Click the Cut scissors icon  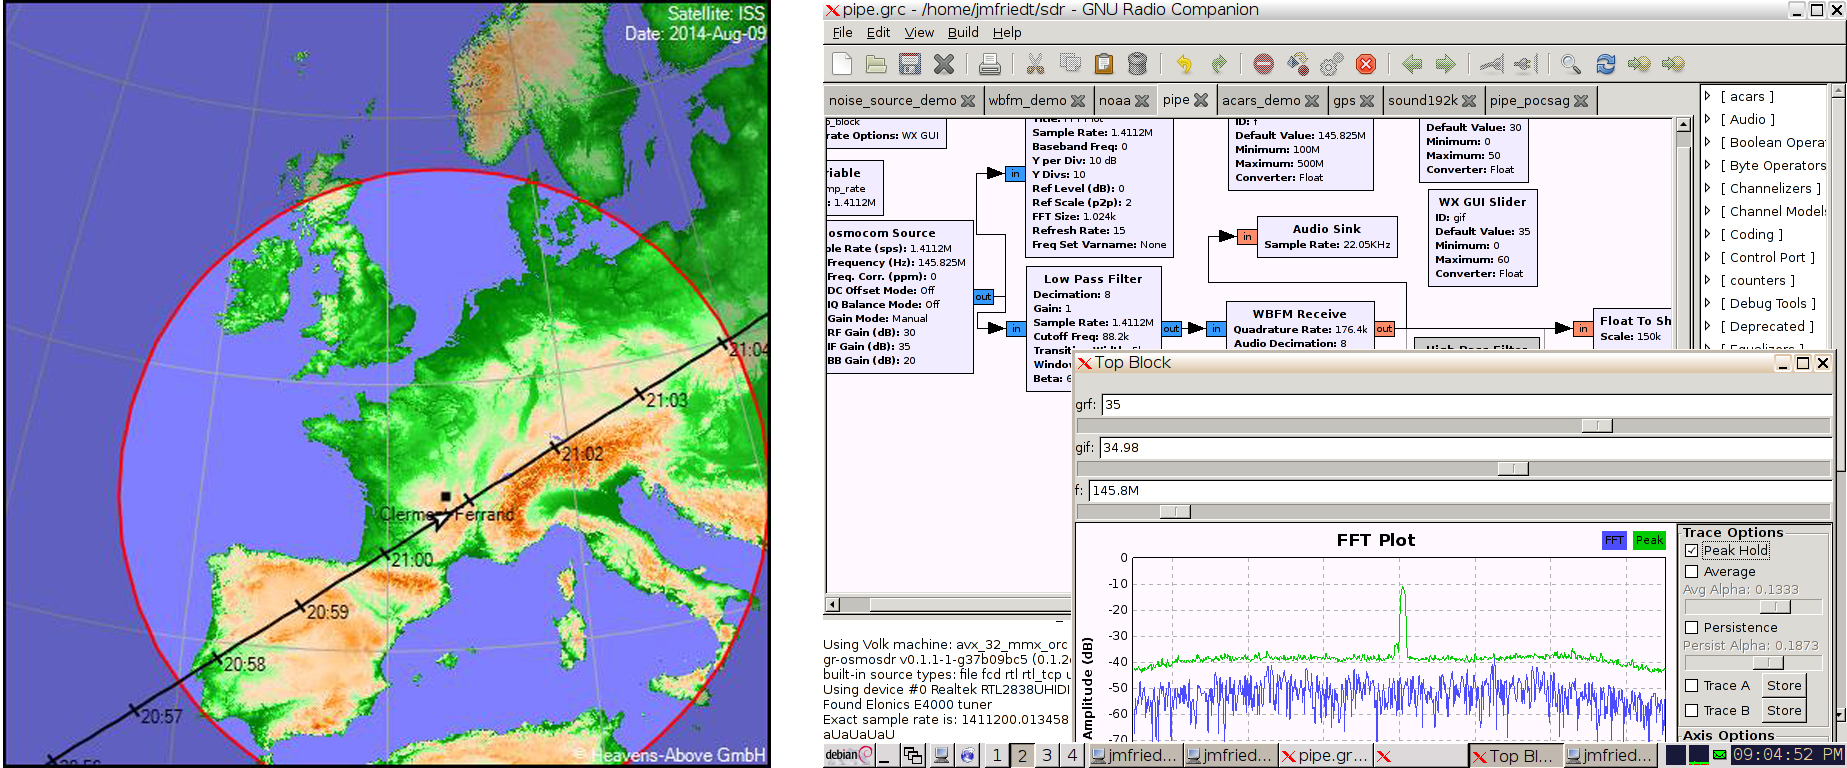pos(1035,64)
